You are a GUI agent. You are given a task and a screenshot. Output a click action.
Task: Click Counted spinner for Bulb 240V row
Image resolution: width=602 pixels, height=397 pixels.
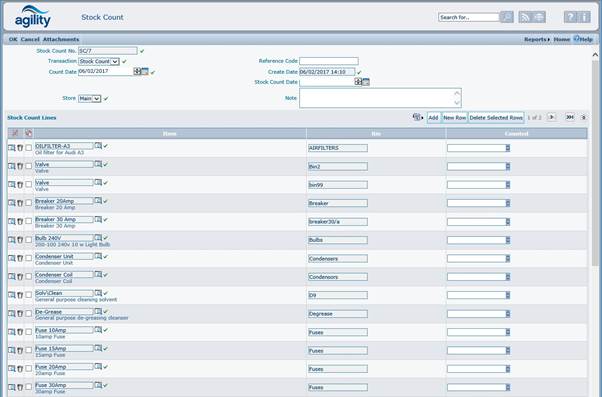508,240
